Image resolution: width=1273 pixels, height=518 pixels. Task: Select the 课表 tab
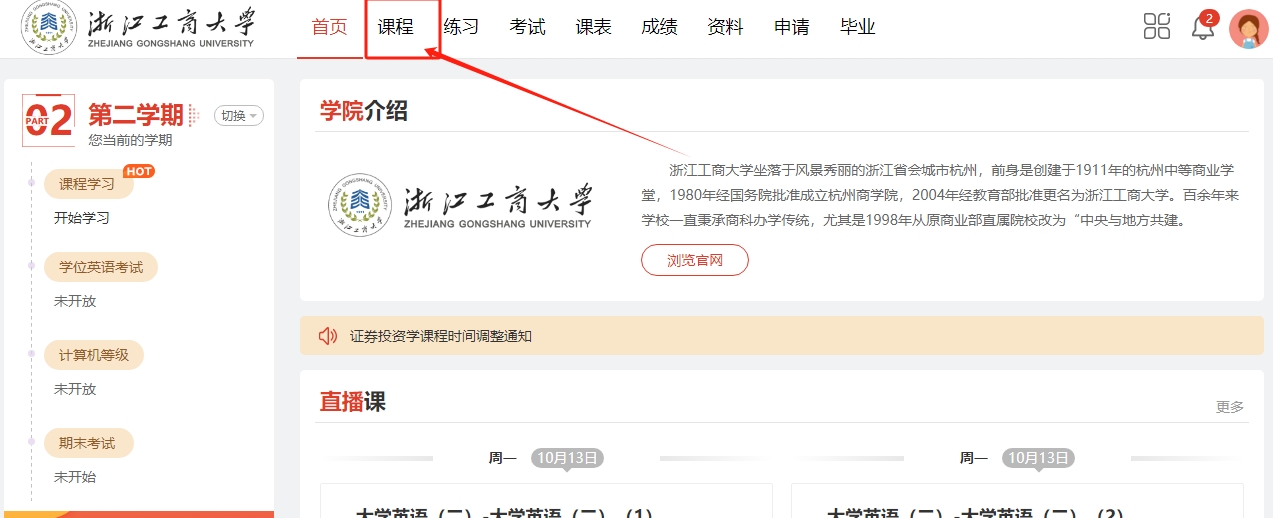(x=593, y=28)
